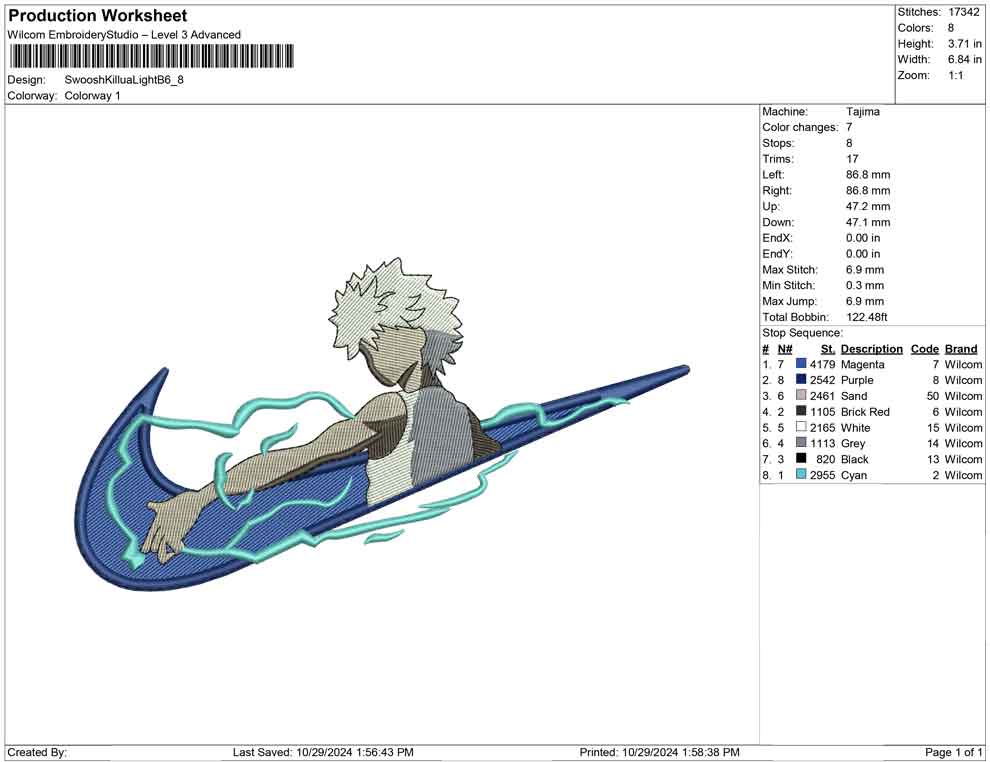The height and width of the screenshot is (762, 990).
Task: Click the 'Cyan' description text
Action: pos(854,475)
